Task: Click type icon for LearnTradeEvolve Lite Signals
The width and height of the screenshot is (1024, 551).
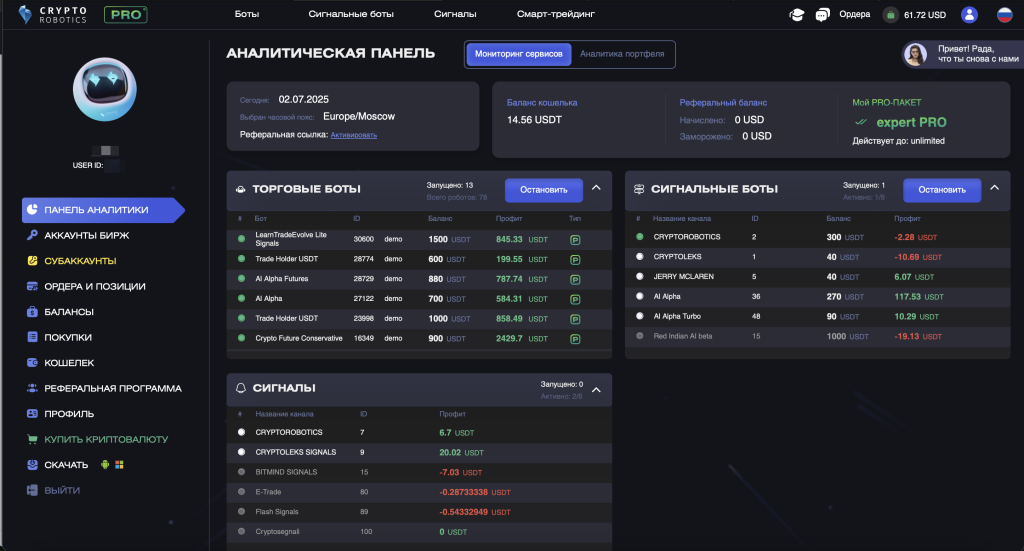Action: pyautogui.click(x=575, y=240)
